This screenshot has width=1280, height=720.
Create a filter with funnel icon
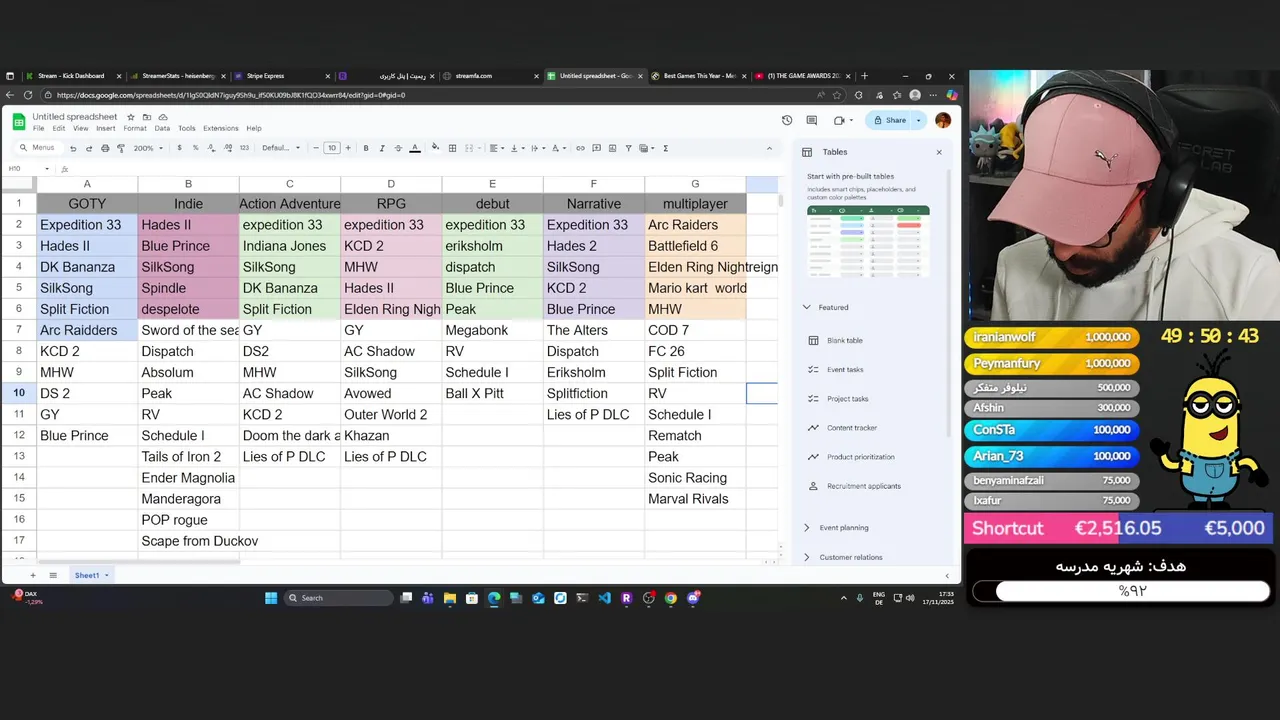[x=628, y=148]
